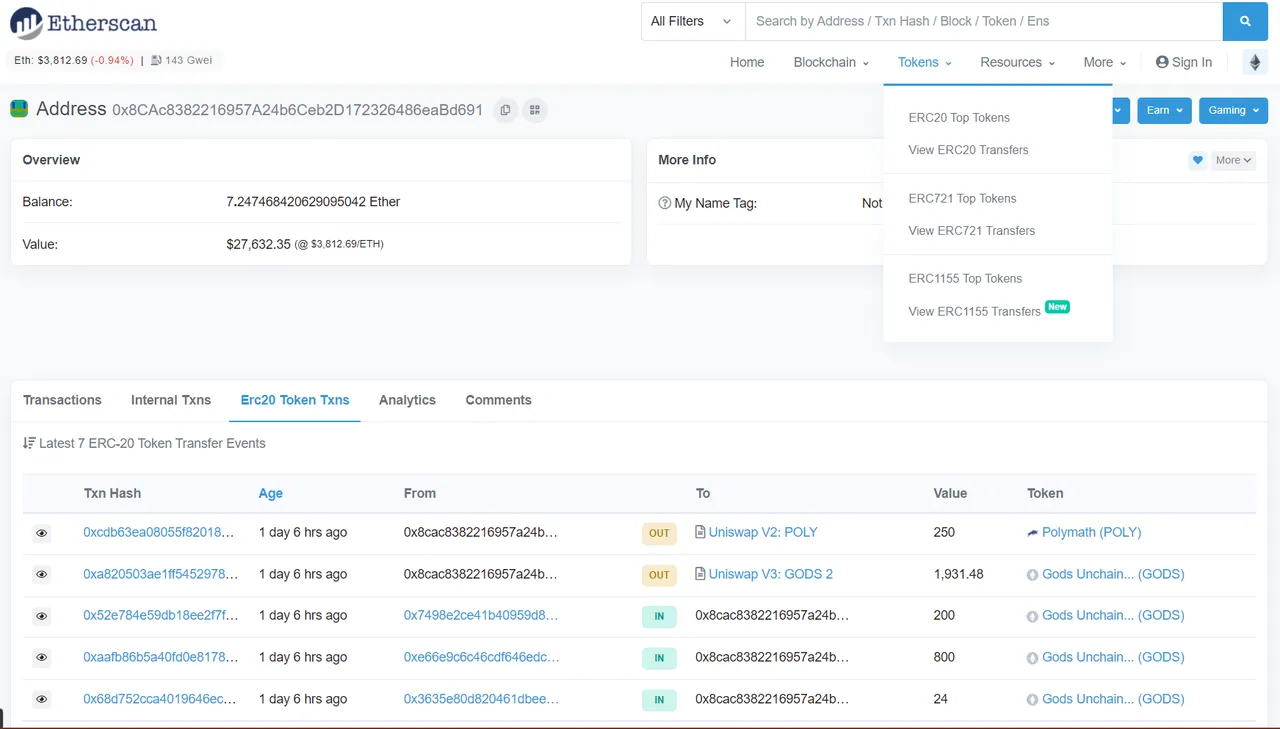
Task: Open the Comments tab
Action: click(498, 400)
